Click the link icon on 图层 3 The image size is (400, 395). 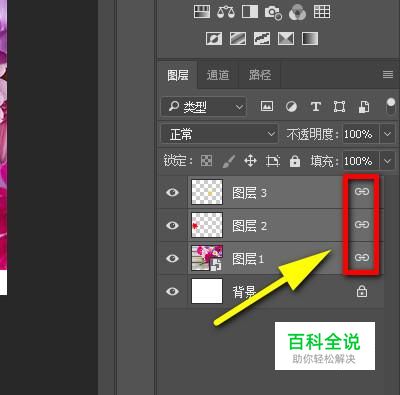coord(362,191)
